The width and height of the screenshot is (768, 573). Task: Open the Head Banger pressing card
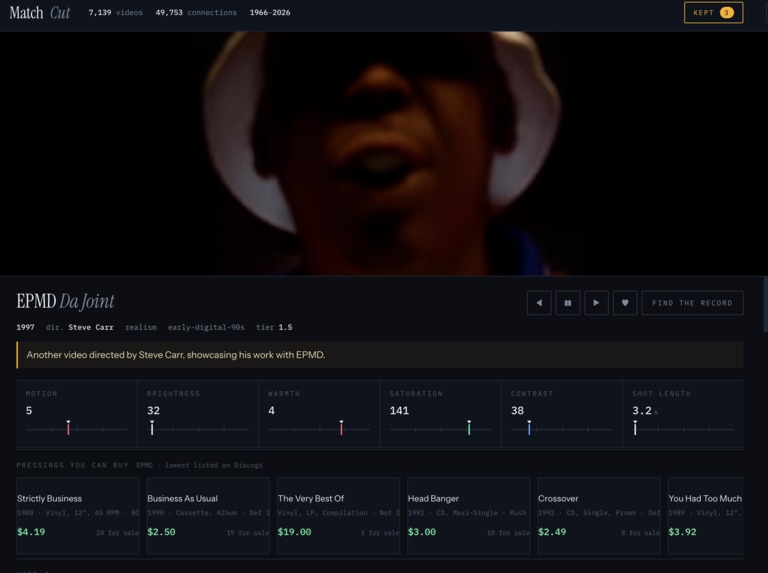469,516
